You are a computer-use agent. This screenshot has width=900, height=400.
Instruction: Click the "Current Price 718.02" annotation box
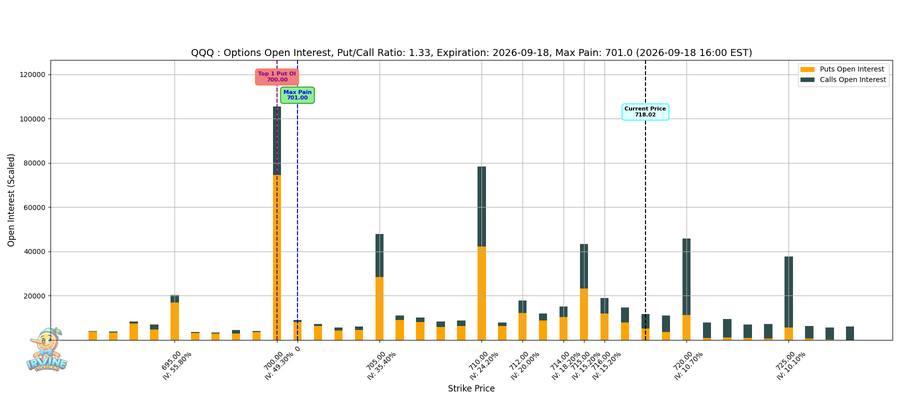pyautogui.click(x=645, y=112)
